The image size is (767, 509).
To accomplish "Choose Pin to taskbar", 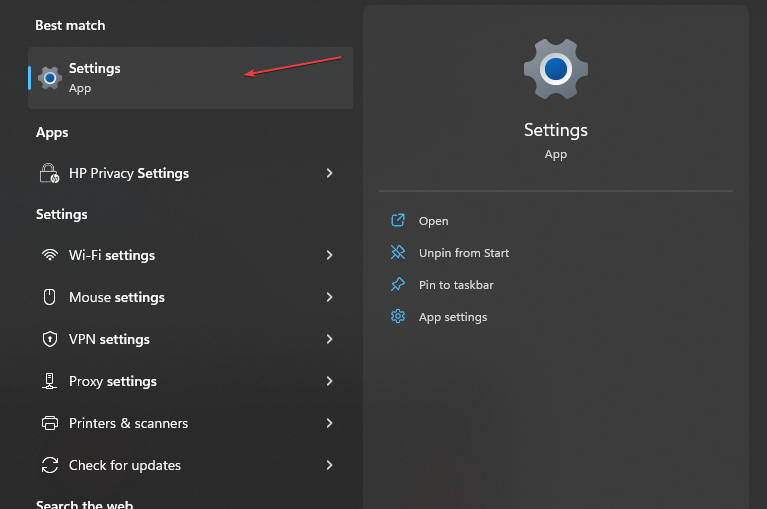I will [455, 285].
